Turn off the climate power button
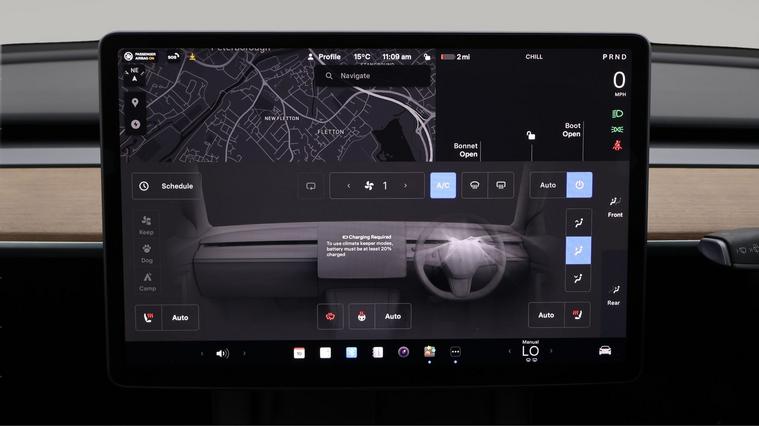This screenshot has height=426, width=759. coord(580,185)
